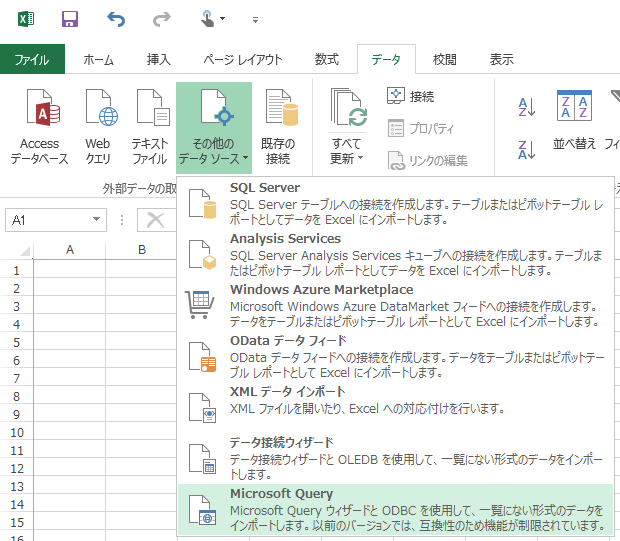Open データ接続ウィザード
Screen dimensions: 620x541
[x=395, y=458]
